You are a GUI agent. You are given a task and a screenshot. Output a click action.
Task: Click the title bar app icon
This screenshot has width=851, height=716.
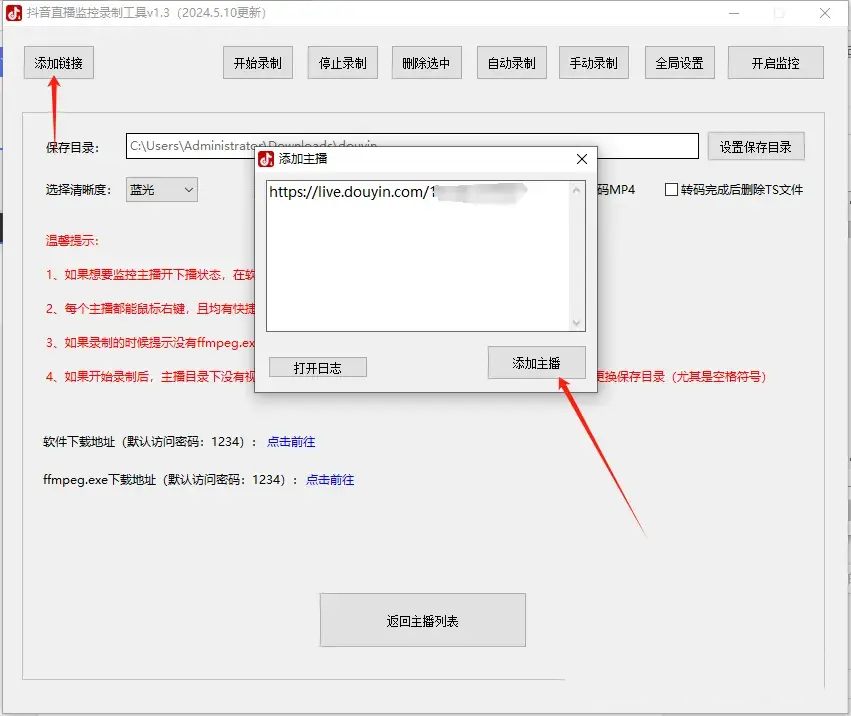point(14,12)
